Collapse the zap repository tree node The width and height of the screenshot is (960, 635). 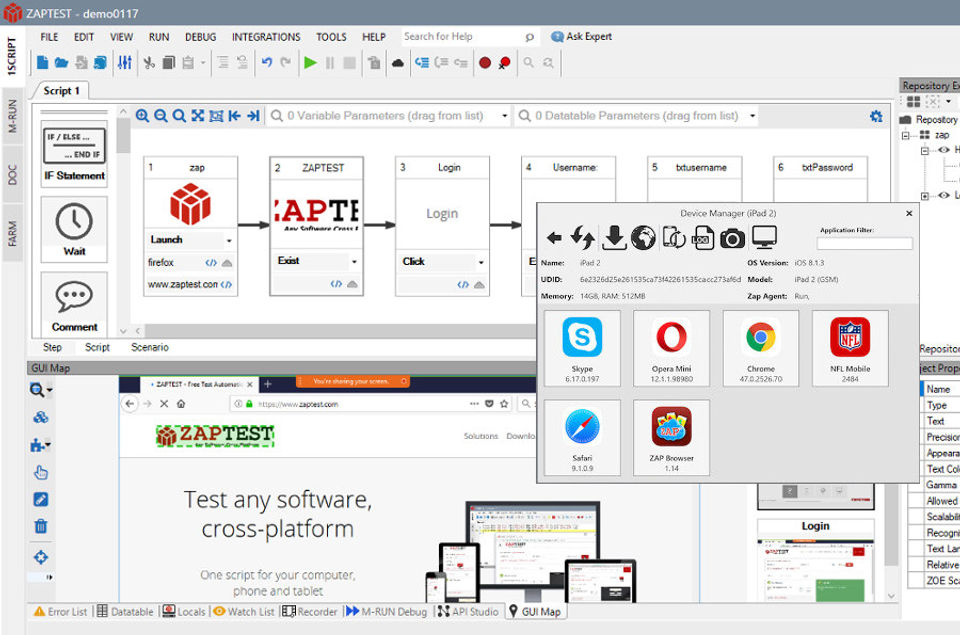906,135
